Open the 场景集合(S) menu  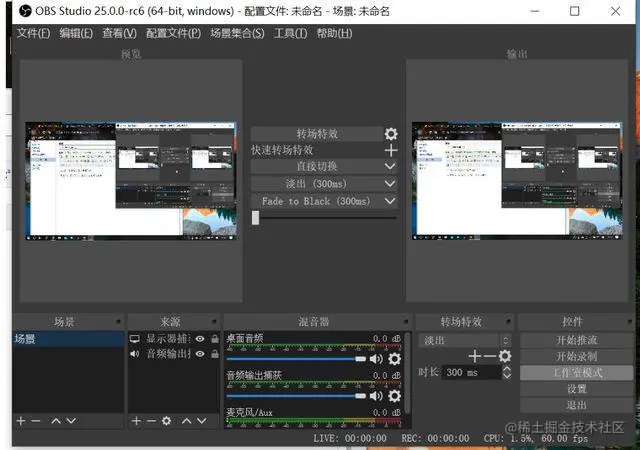pos(237,33)
